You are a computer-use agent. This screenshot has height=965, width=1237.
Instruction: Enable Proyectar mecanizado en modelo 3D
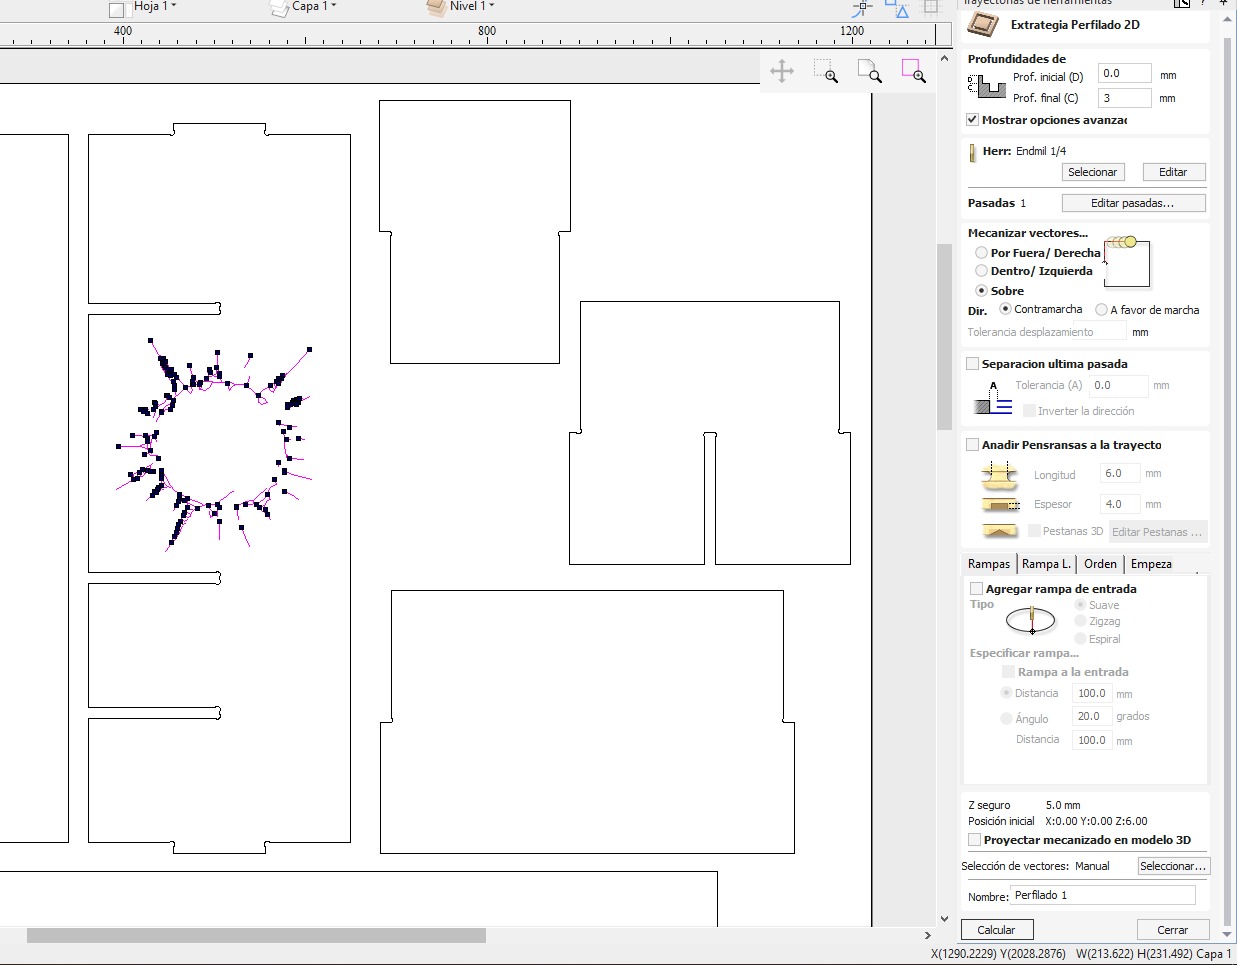pos(975,840)
